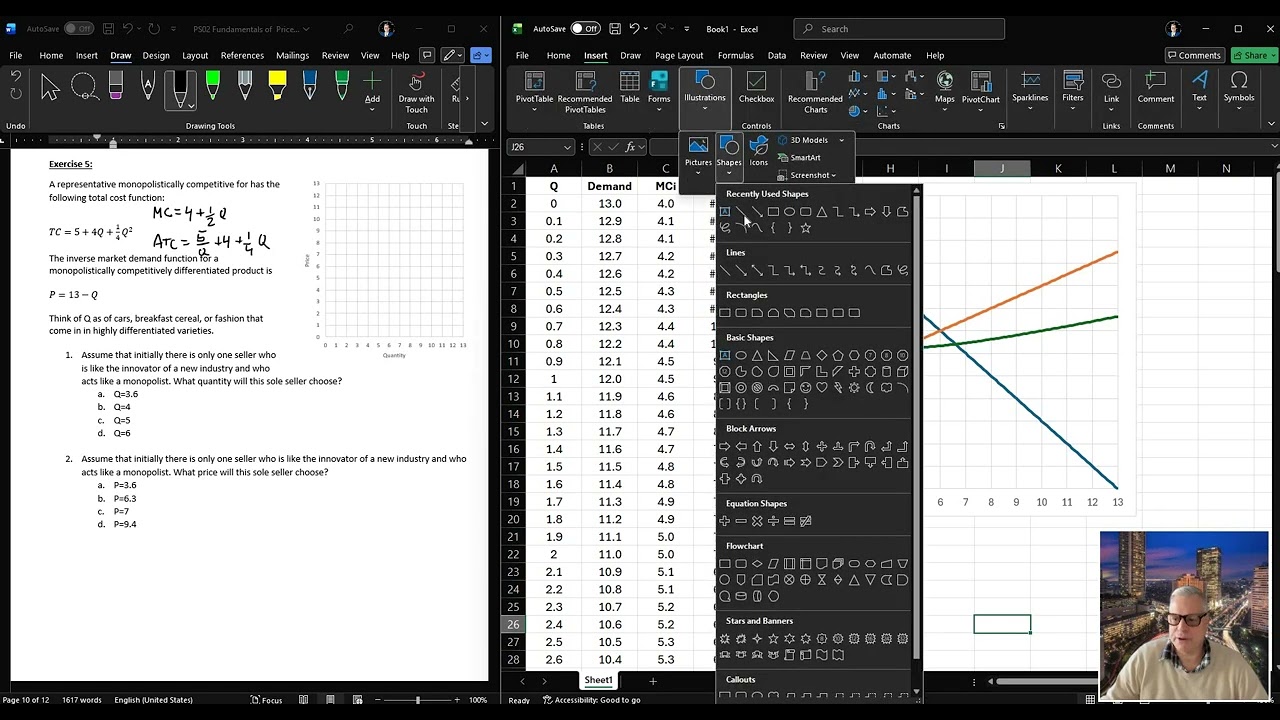Screen dimensions: 1280x720
Task: Click SmartArt in the Illustrations panel
Action: (x=798, y=157)
